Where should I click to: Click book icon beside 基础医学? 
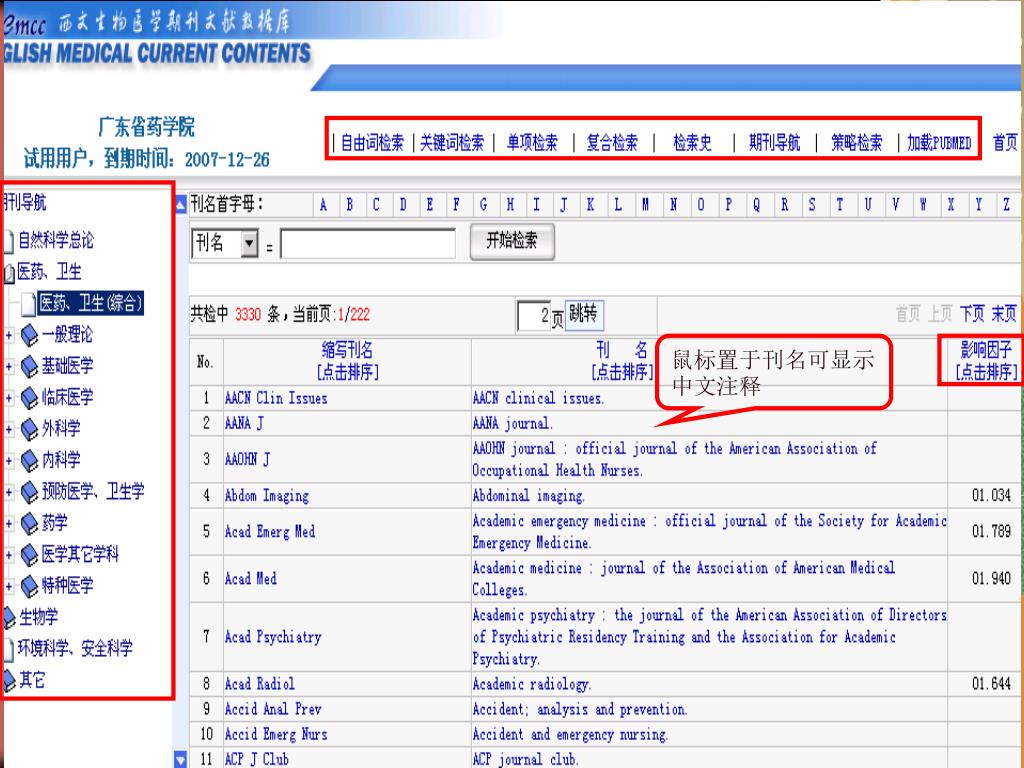pos(29,366)
